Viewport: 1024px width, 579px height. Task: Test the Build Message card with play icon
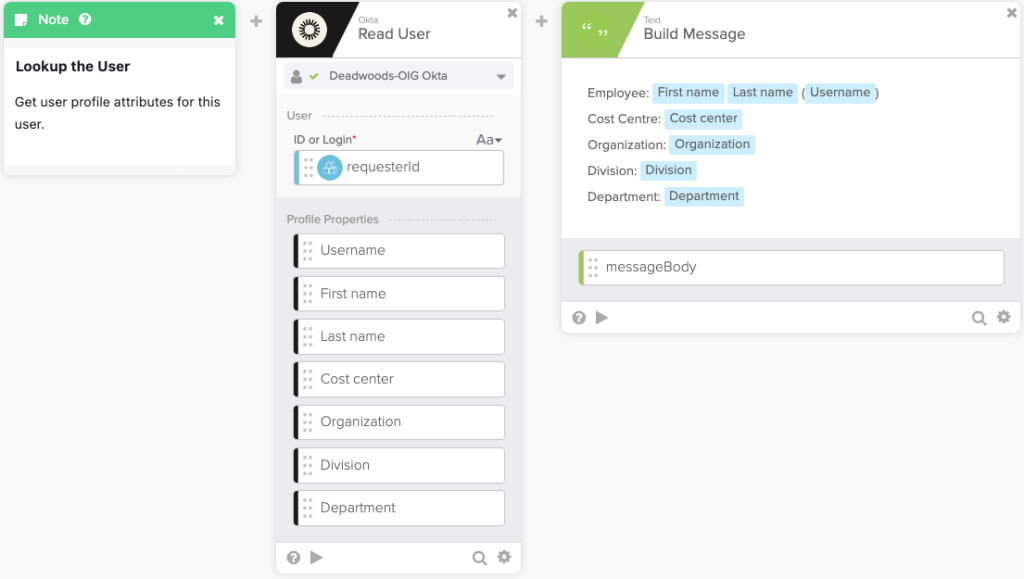[x=602, y=318]
